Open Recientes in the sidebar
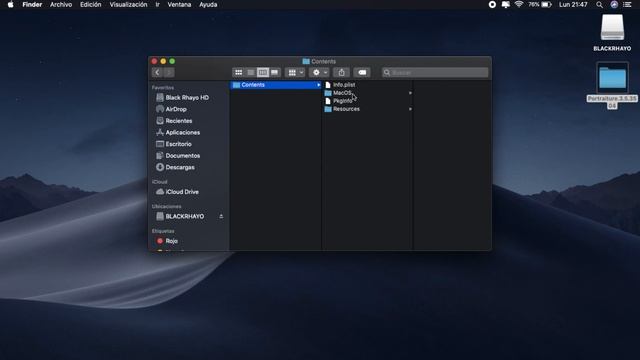The image size is (640, 360). pyautogui.click(x=179, y=121)
